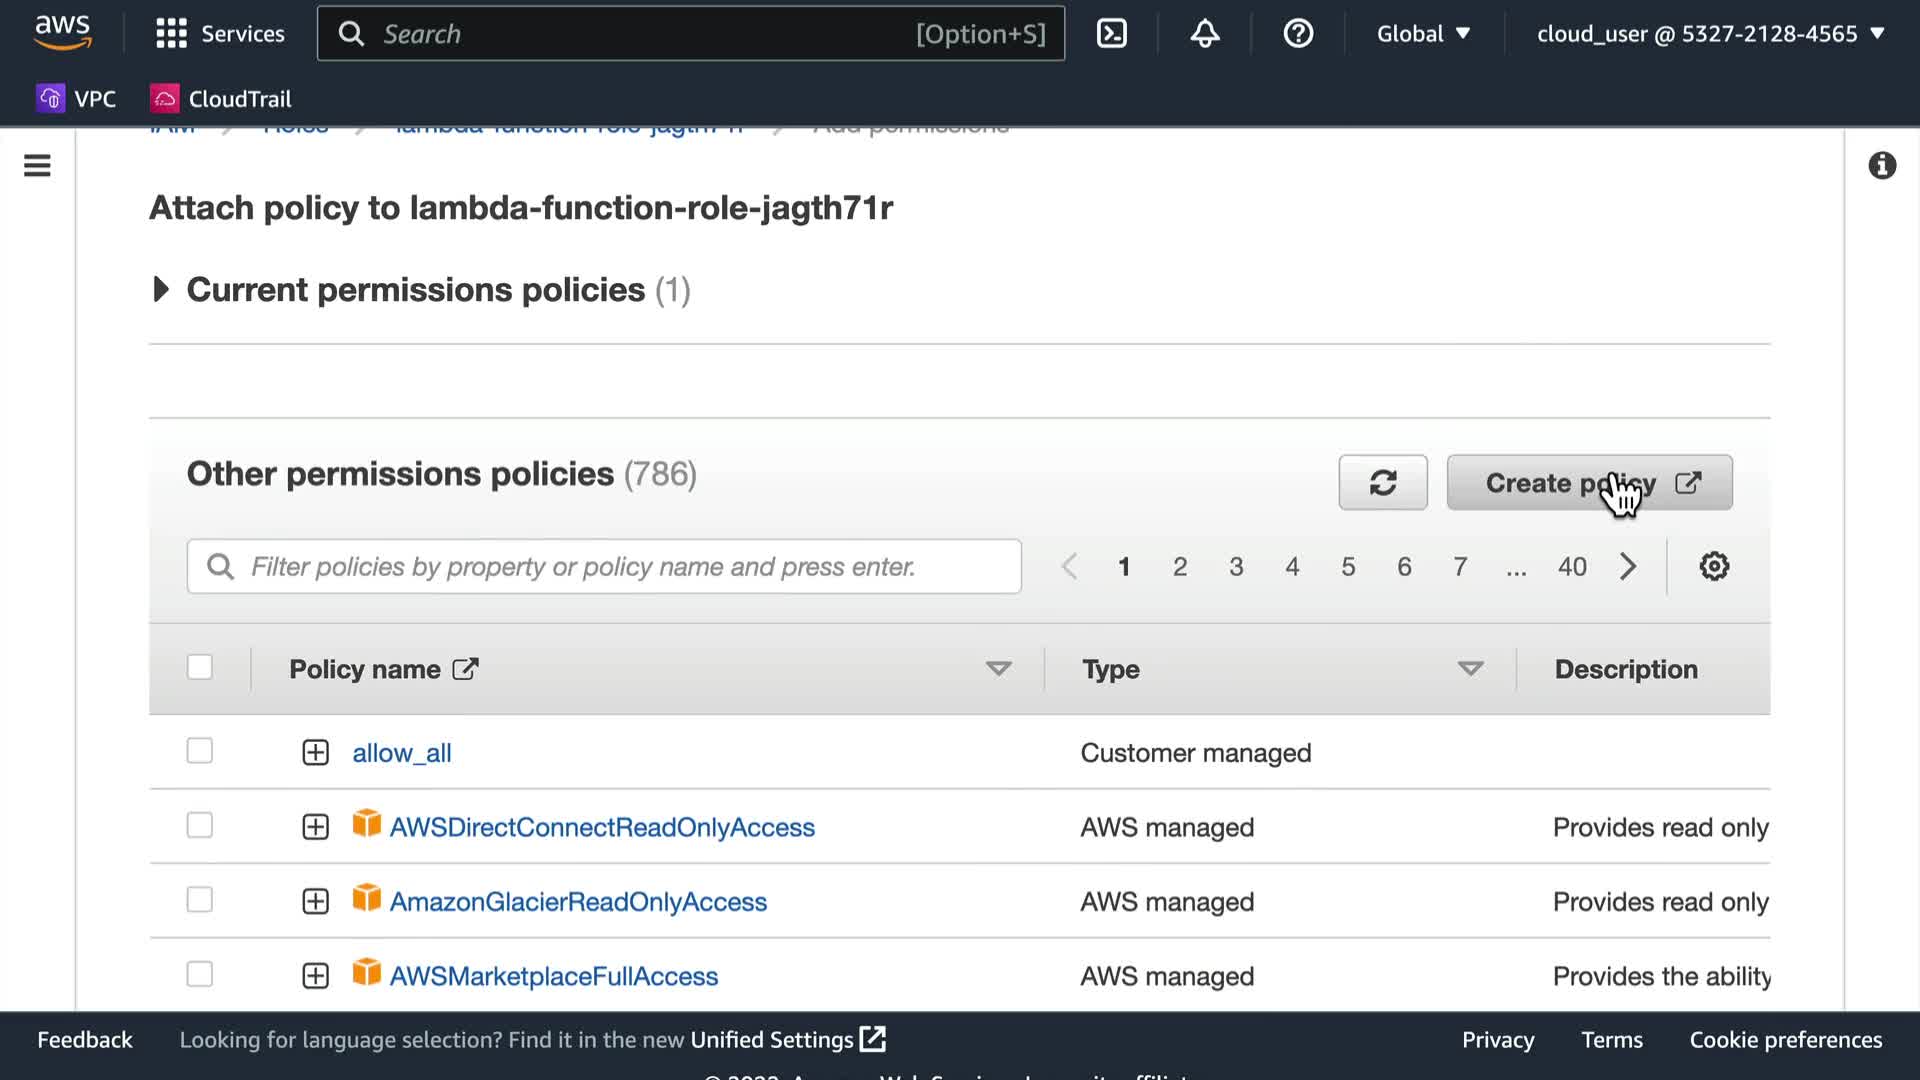This screenshot has height=1080, width=1920.
Task: Open table preferences gear icon
Action: [x=1714, y=567]
